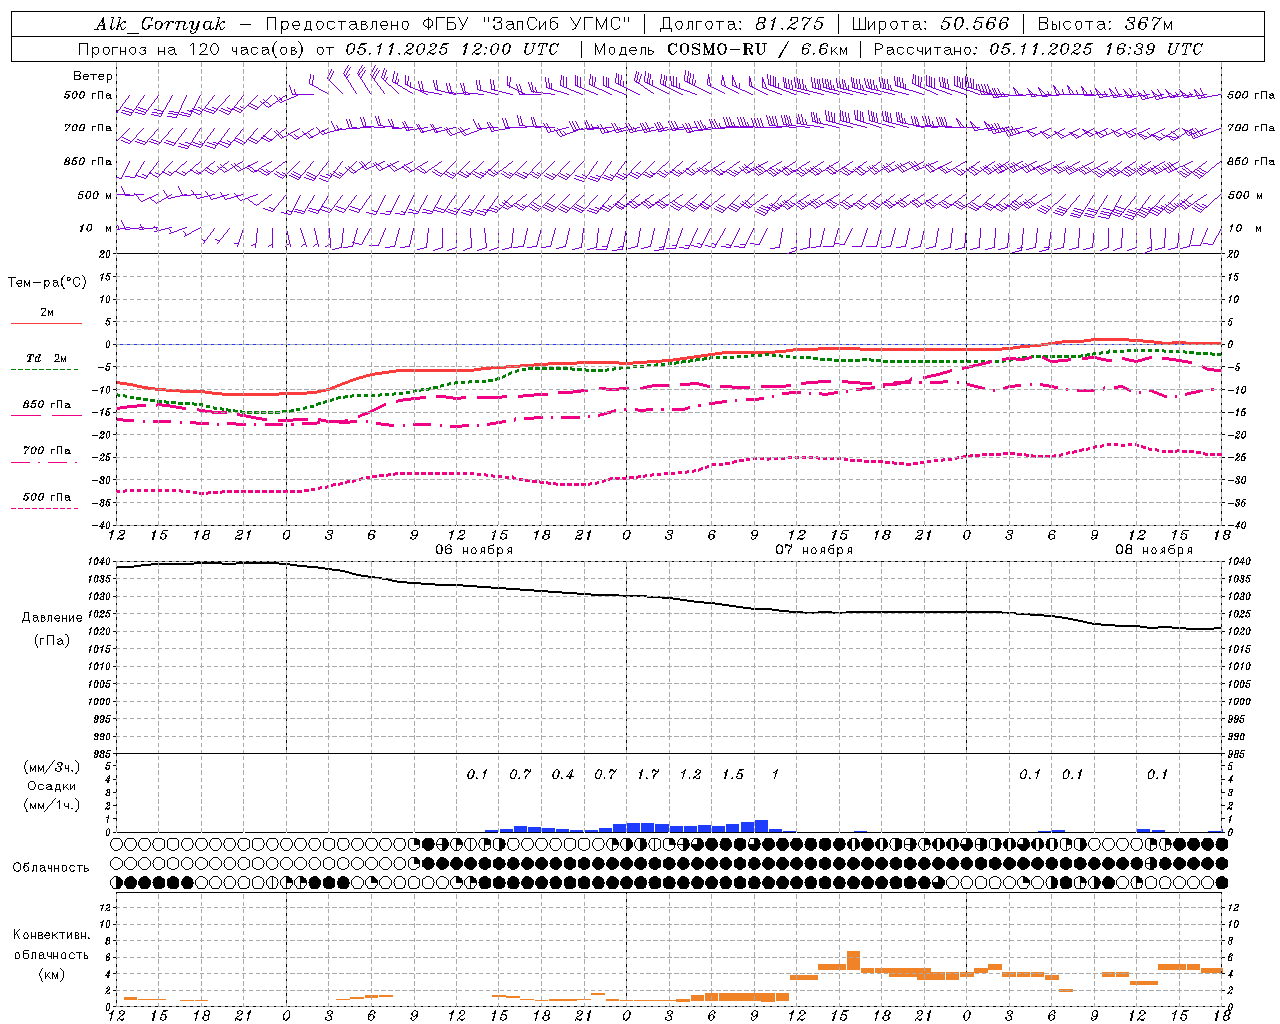Click the 'Тем-ра(°C)' axis title
The width and height of the screenshot is (1280, 1024).
[47, 283]
